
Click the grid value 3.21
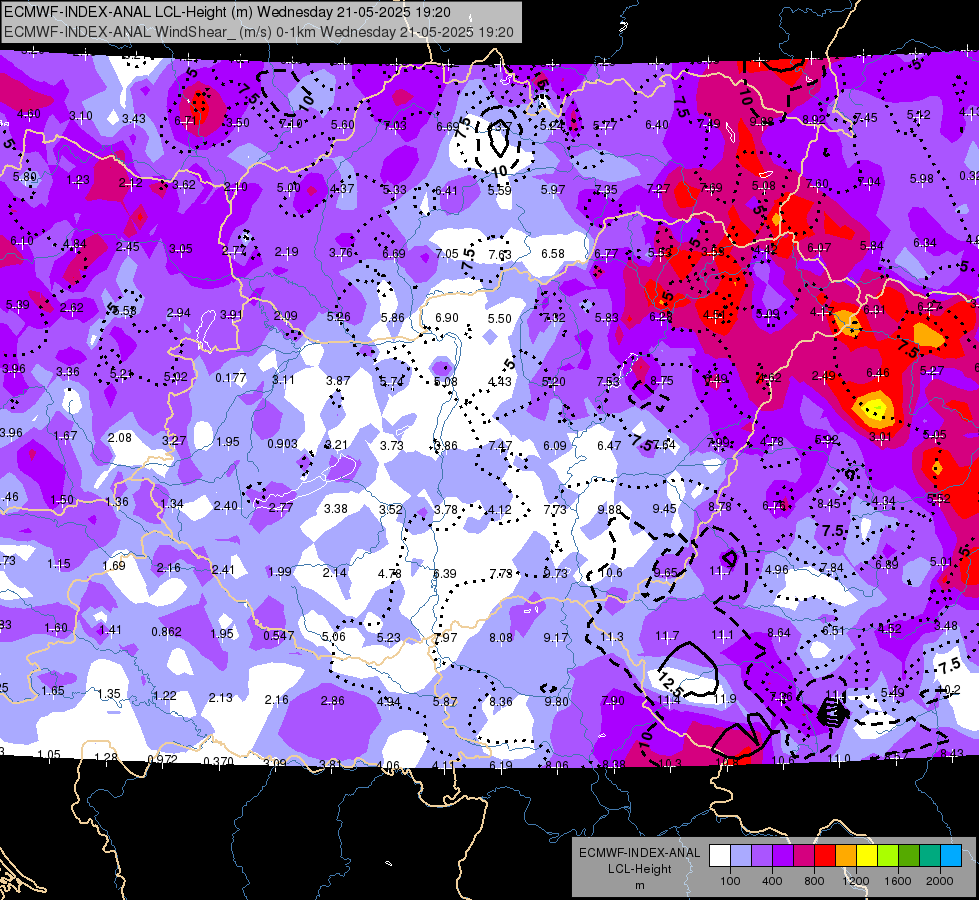pos(336,445)
